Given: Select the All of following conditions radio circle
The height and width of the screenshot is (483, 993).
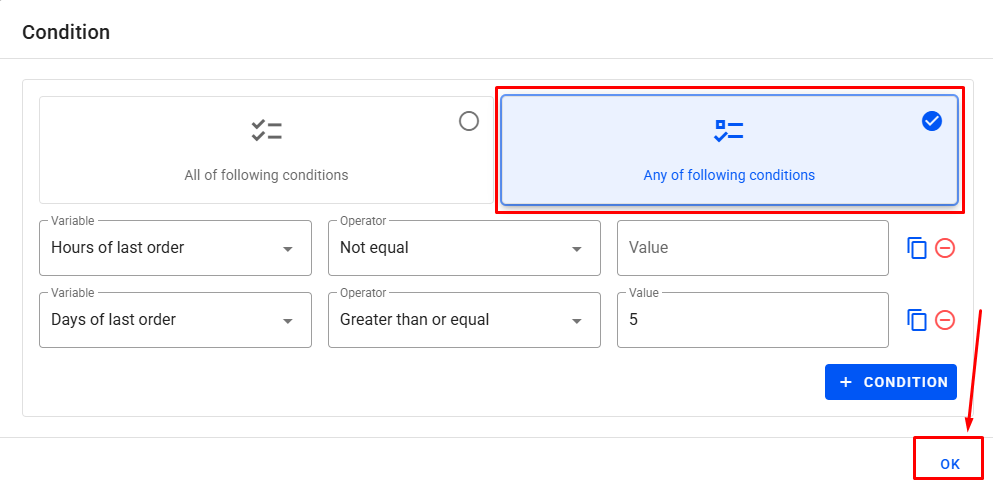Looking at the screenshot, I should 469,121.
